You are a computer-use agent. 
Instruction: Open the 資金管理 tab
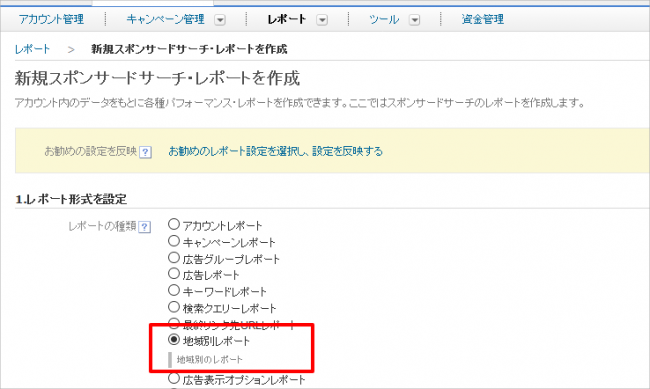coord(483,19)
